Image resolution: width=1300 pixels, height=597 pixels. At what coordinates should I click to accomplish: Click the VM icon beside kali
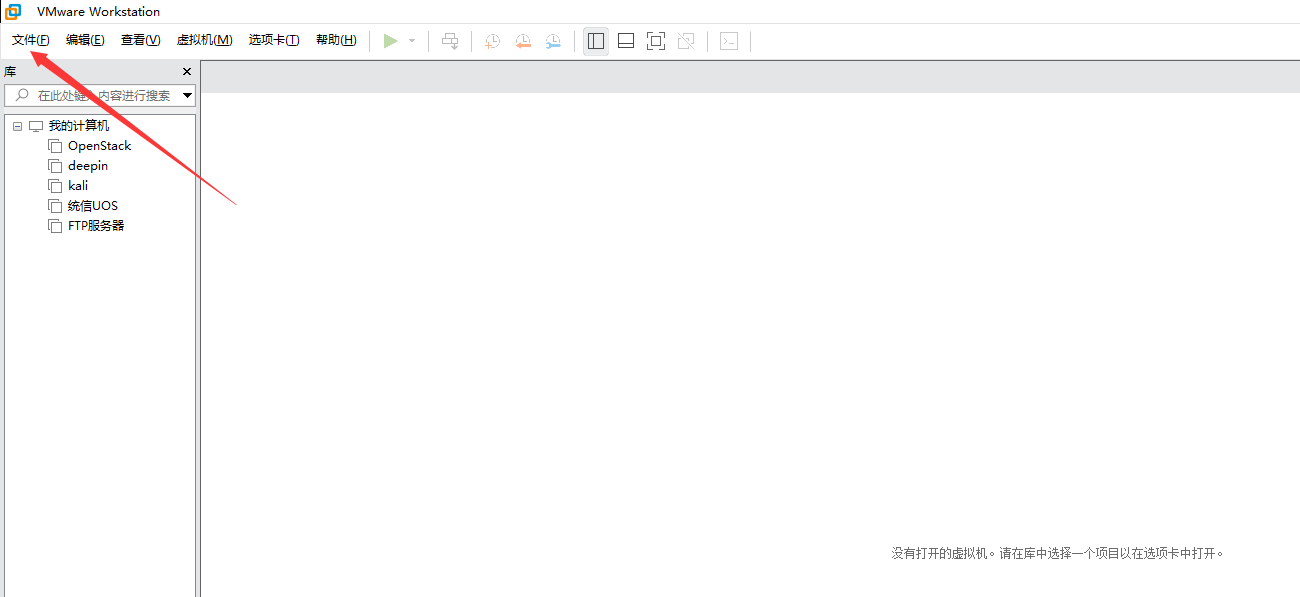(55, 186)
